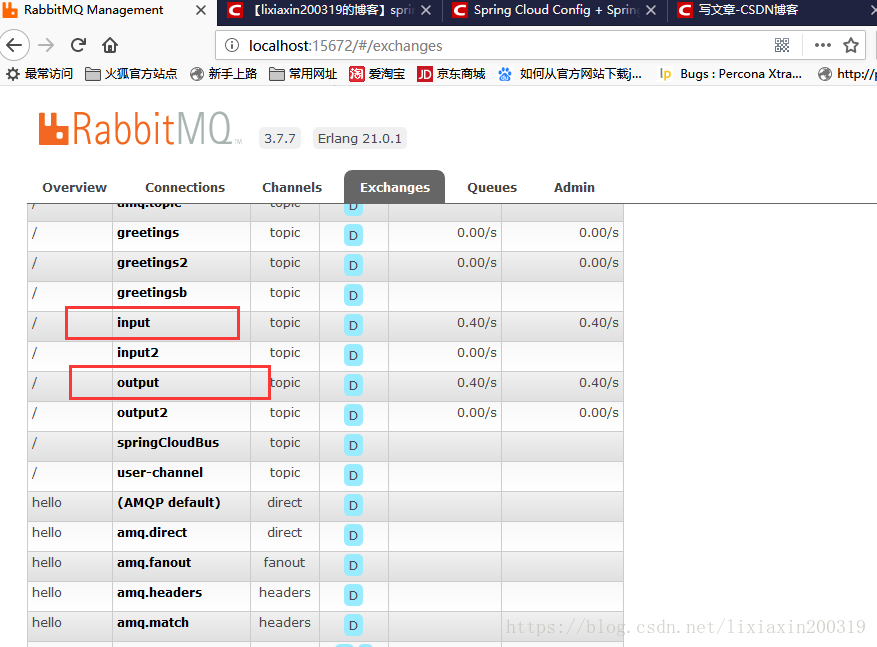Open the Connections tab
The image size is (877, 647).
185,187
